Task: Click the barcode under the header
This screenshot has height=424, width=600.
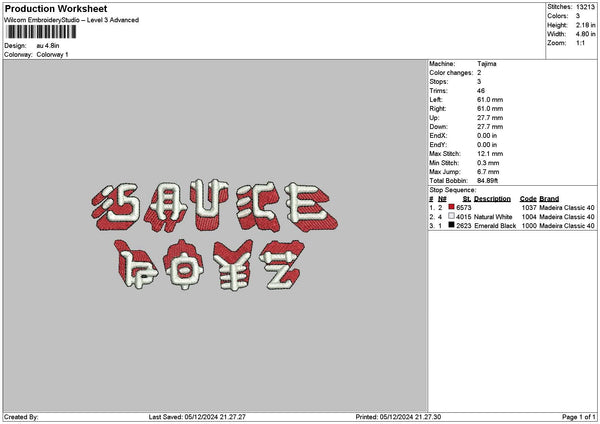Action: tap(41, 32)
